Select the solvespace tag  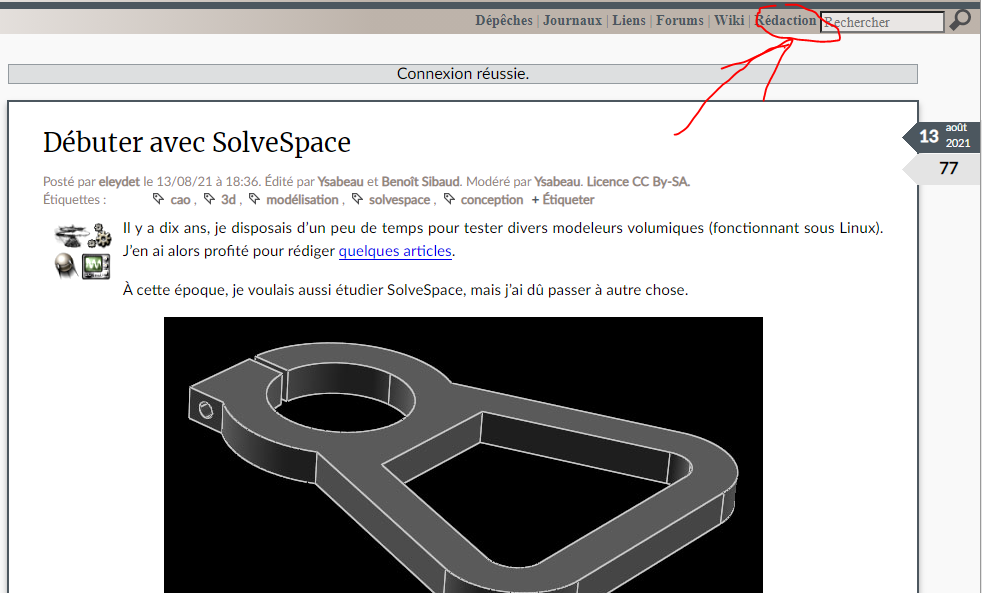tap(400, 200)
